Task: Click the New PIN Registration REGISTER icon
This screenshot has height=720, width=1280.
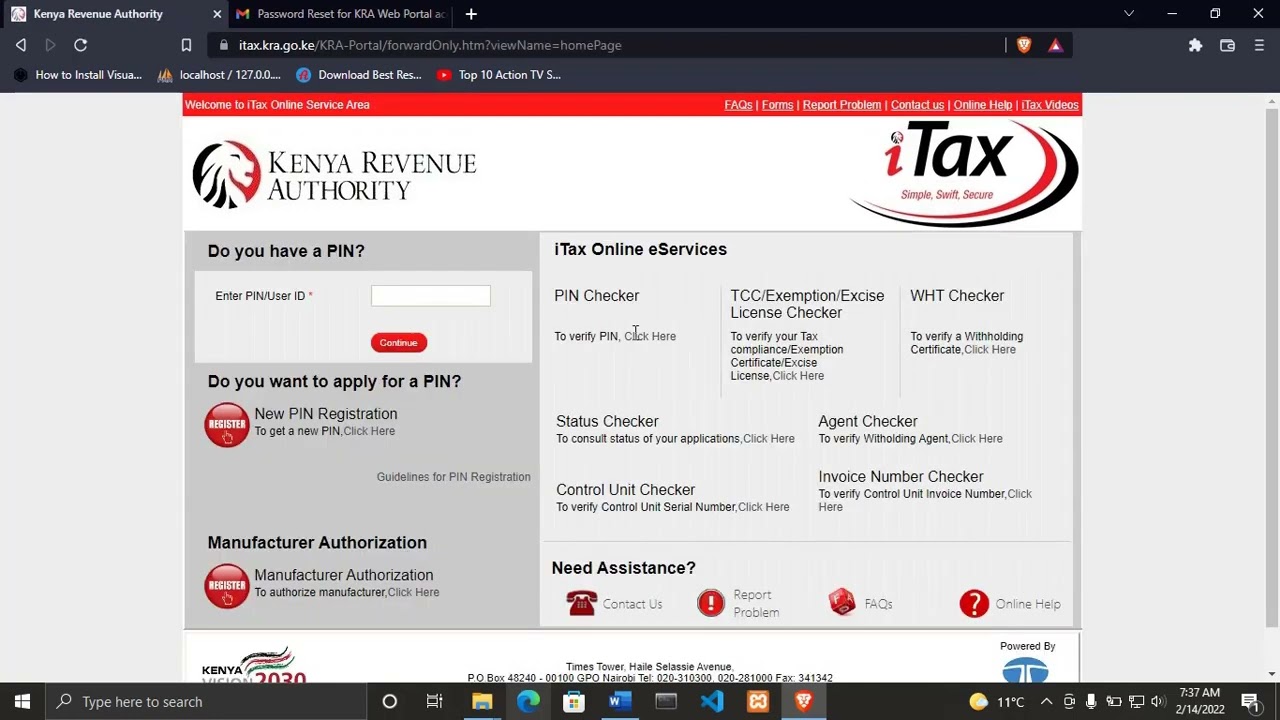Action: [x=227, y=425]
